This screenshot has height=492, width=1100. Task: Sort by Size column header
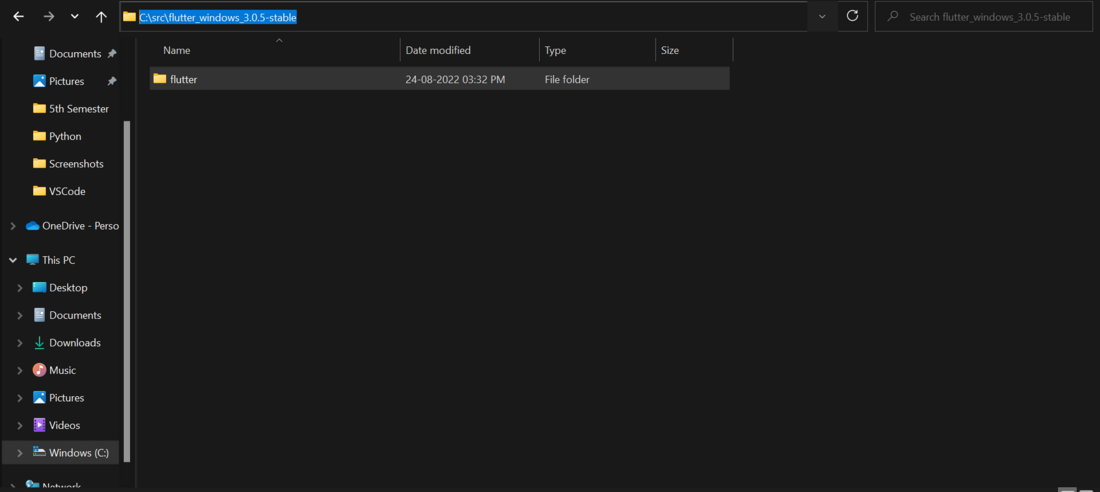tap(670, 51)
